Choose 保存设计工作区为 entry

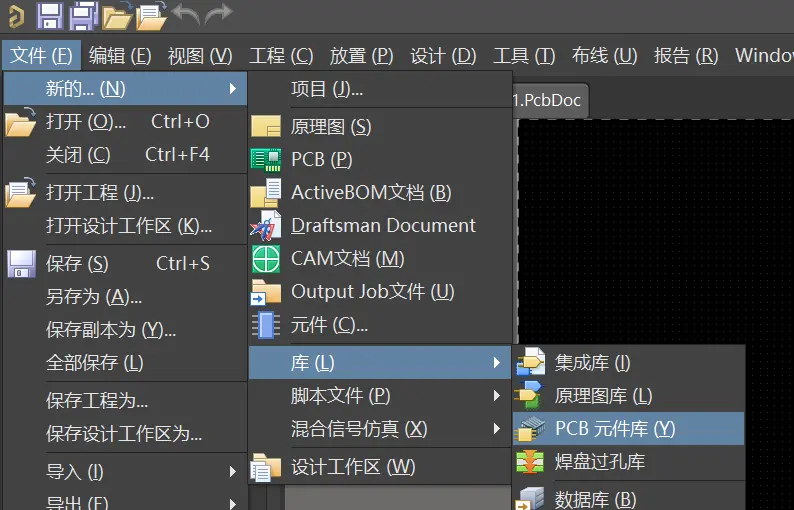(125, 434)
